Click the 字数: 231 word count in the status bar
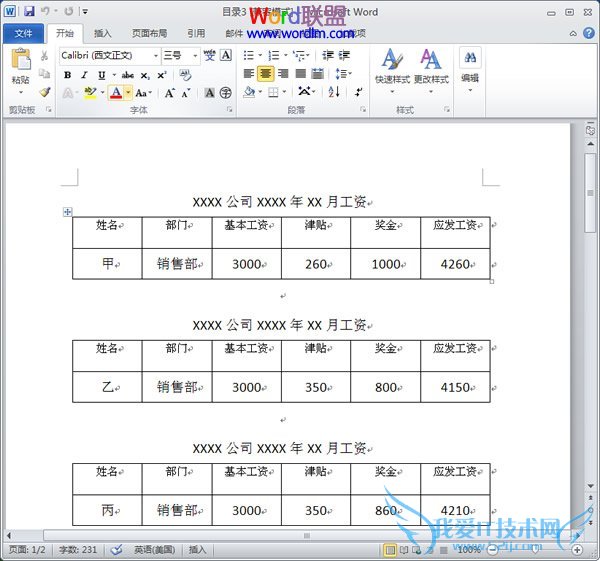 click(x=78, y=550)
